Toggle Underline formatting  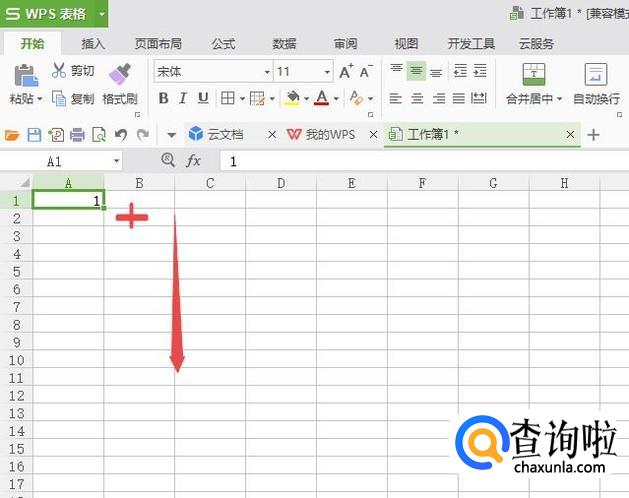pyautogui.click(x=204, y=98)
